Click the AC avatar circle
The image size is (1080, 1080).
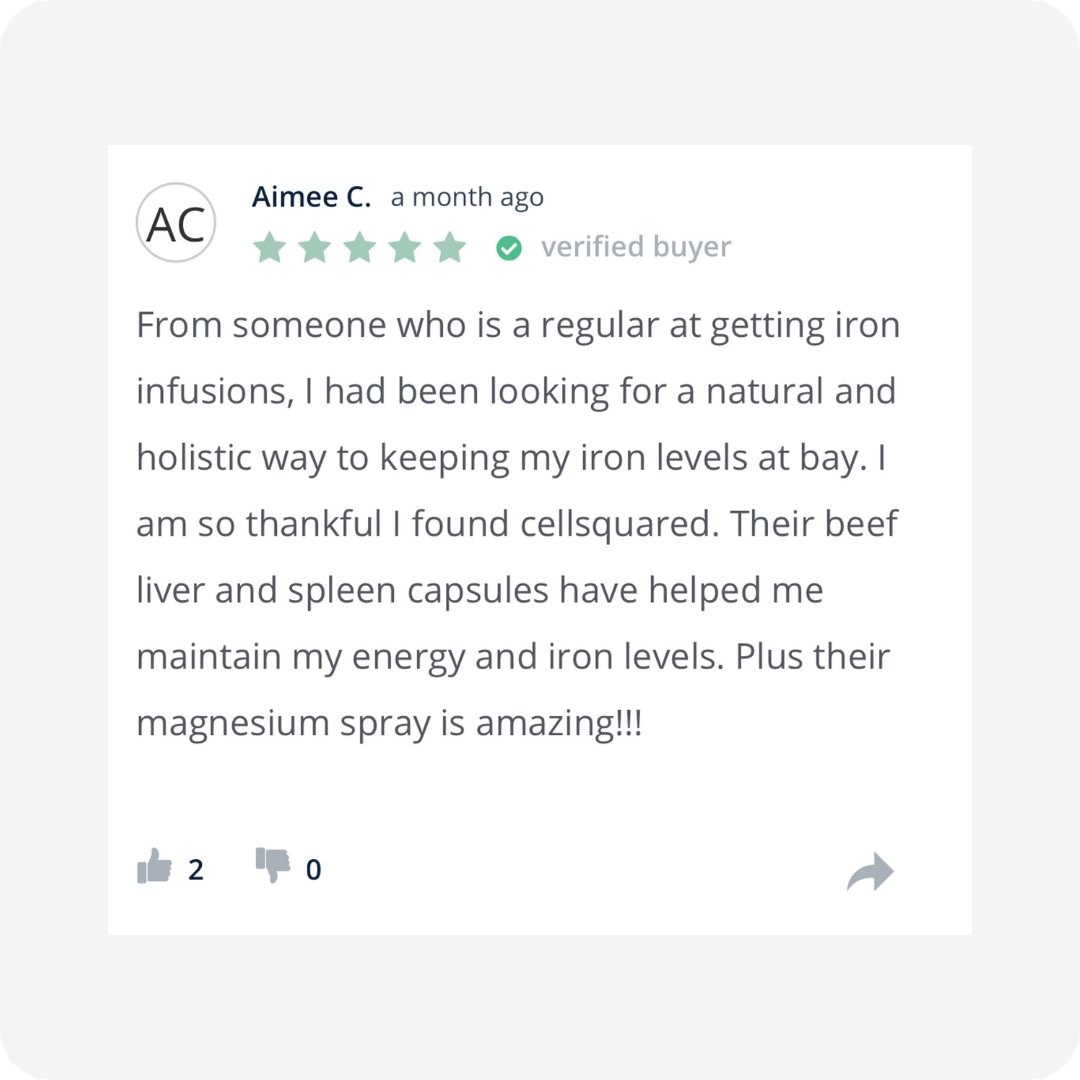[176, 222]
